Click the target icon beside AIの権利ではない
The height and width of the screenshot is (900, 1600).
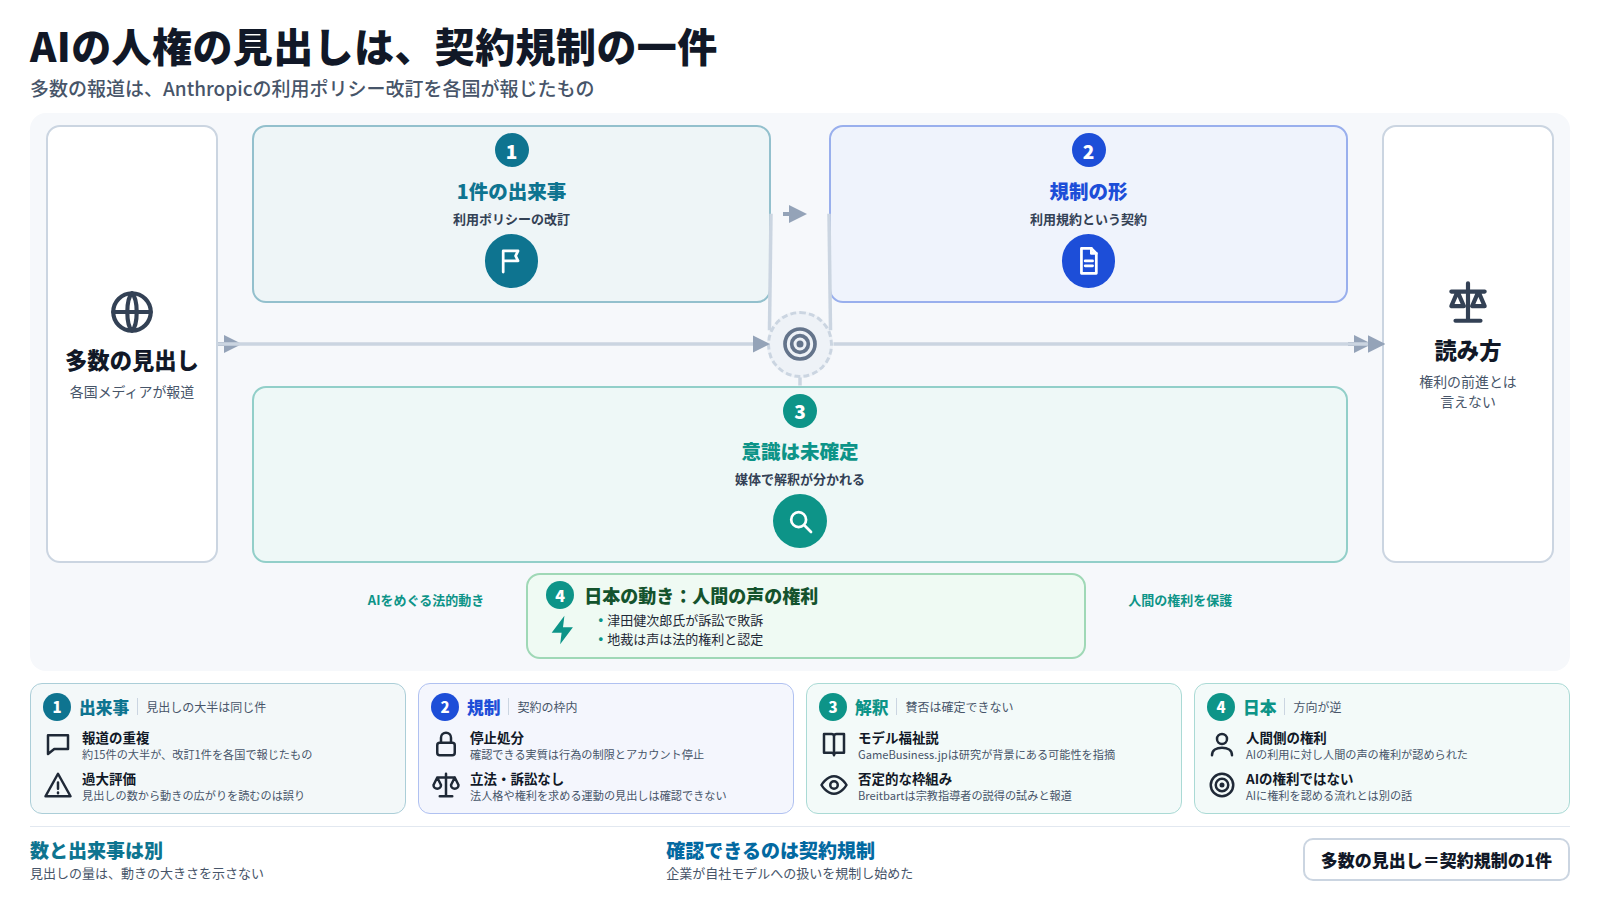tap(1222, 786)
